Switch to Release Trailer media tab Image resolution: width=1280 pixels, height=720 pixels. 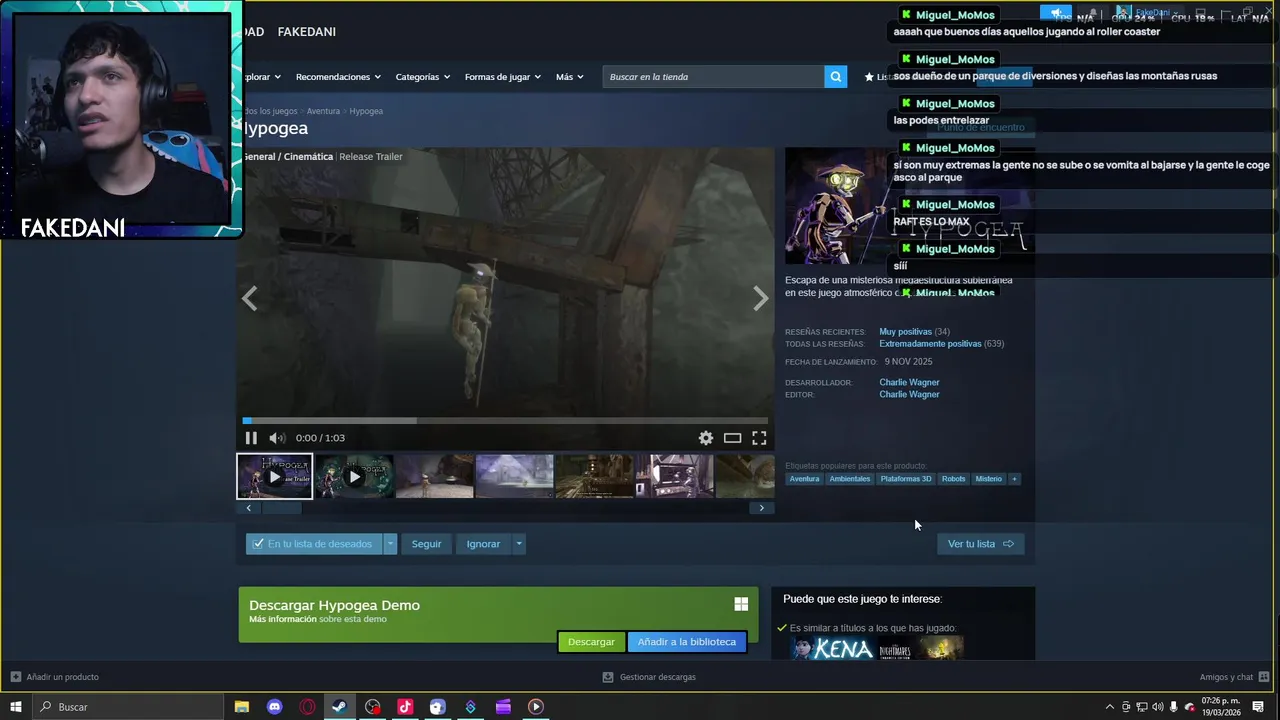pyautogui.click(x=371, y=157)
